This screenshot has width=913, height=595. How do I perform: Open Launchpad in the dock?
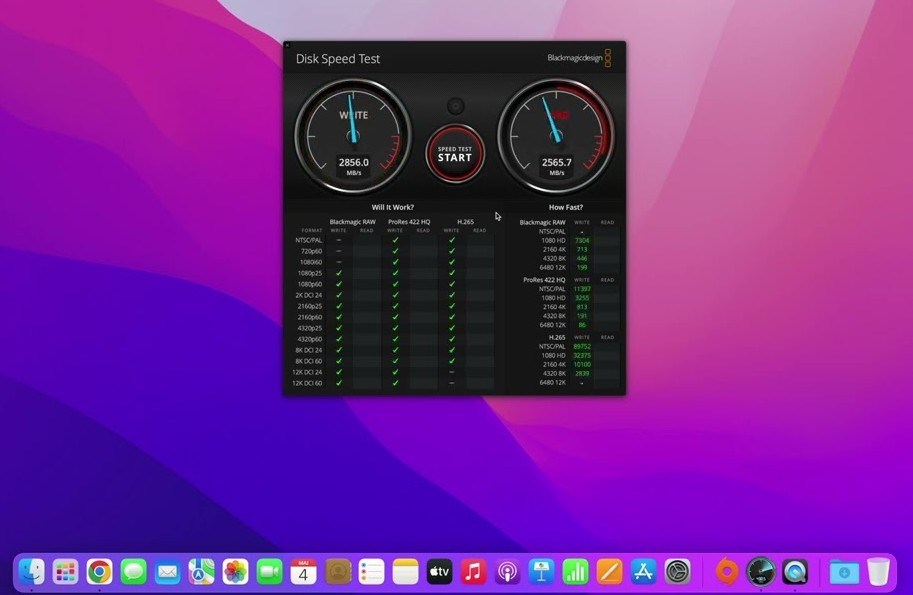[x=65, y=572]
